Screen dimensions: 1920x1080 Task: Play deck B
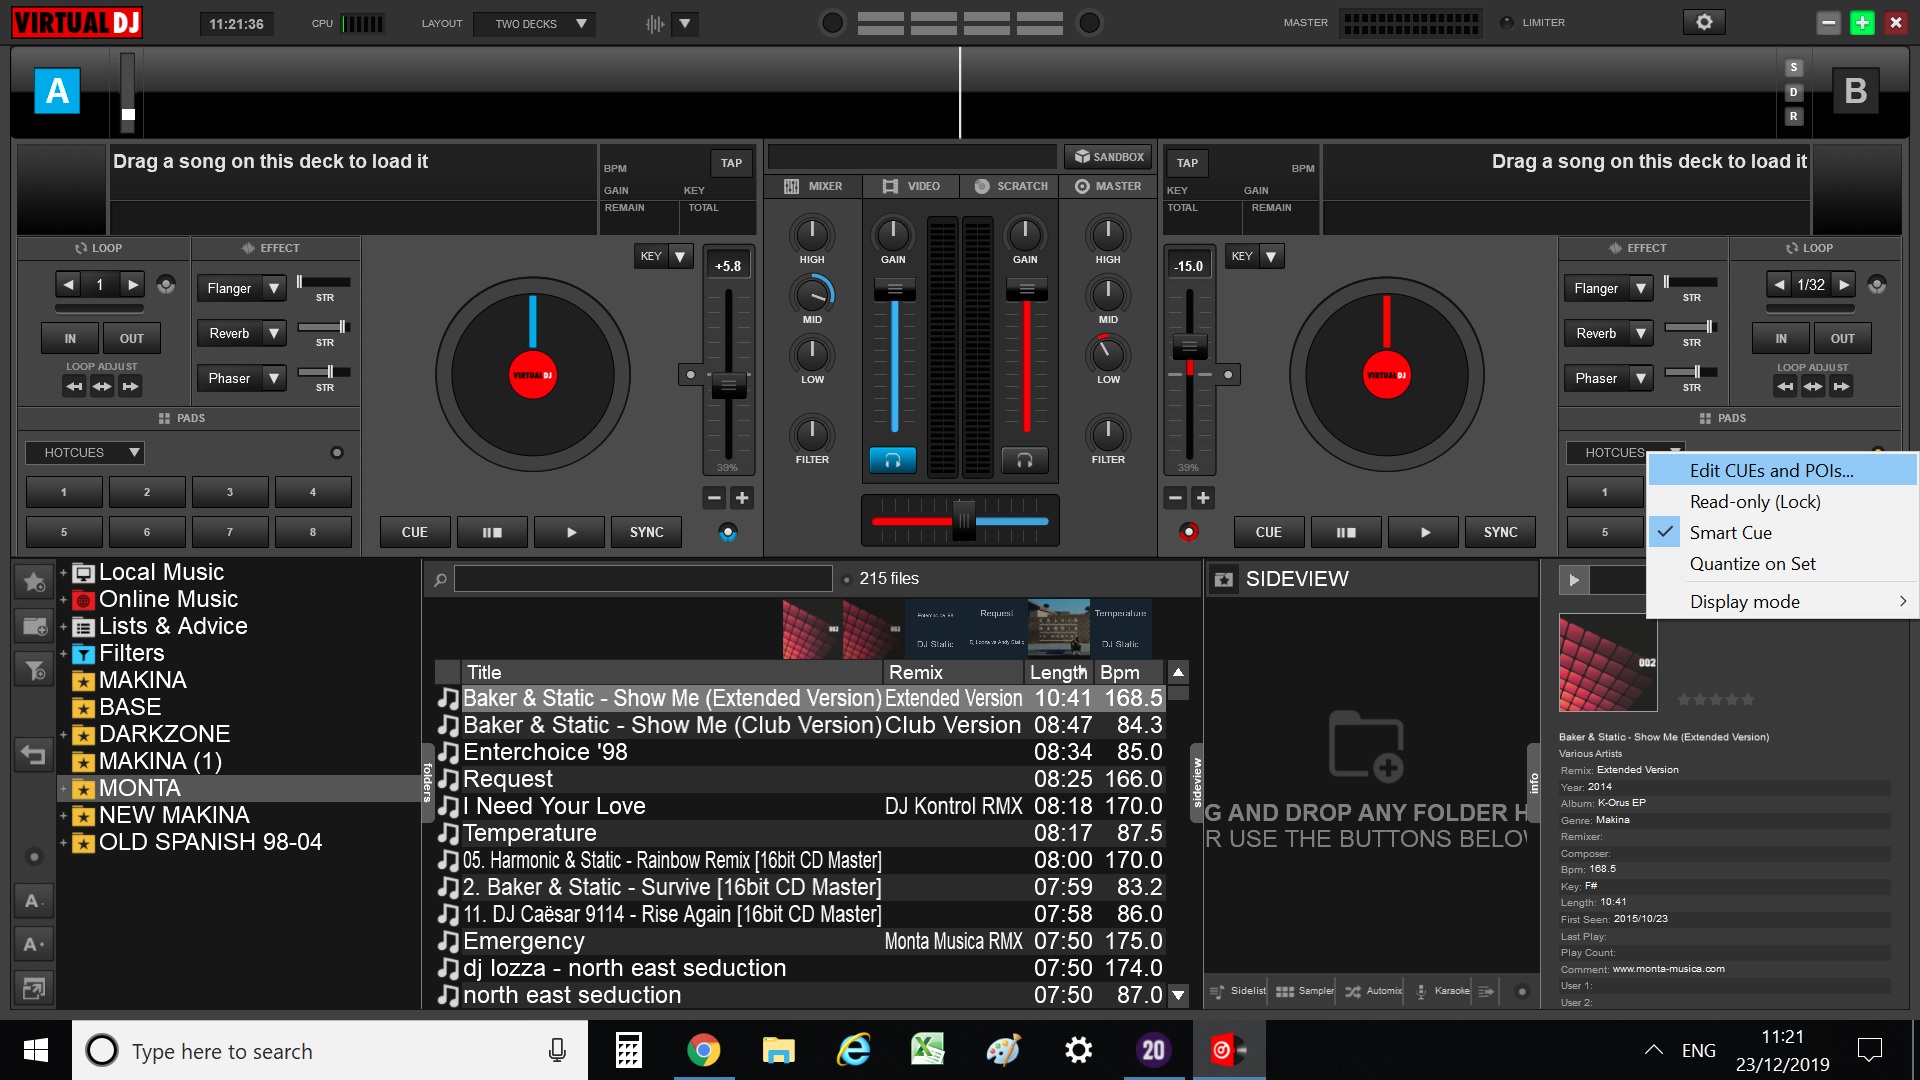click(x=1424, y=532)
